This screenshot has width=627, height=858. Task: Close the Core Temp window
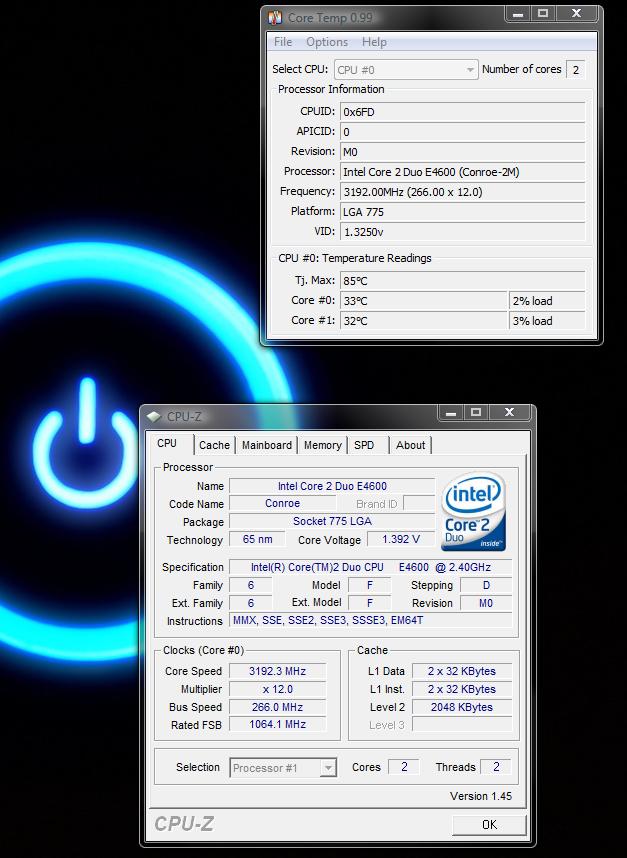577,14
